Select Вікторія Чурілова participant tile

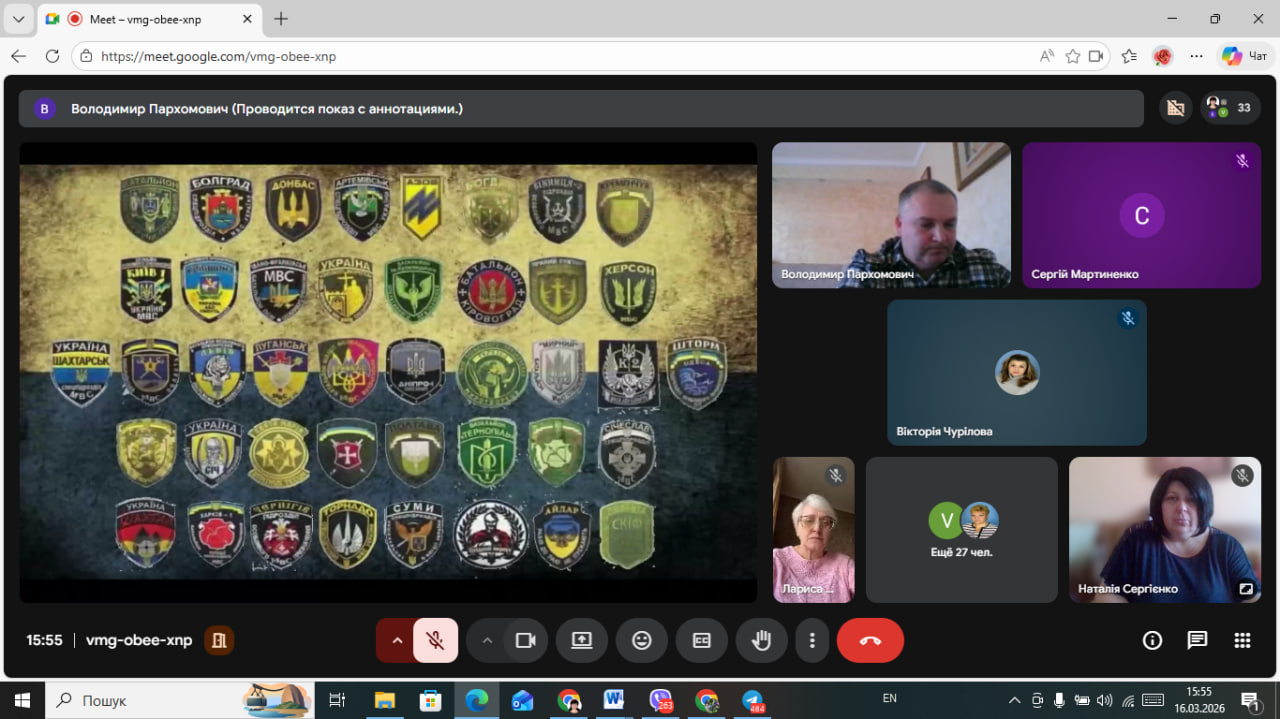(x=1017, y=372)
